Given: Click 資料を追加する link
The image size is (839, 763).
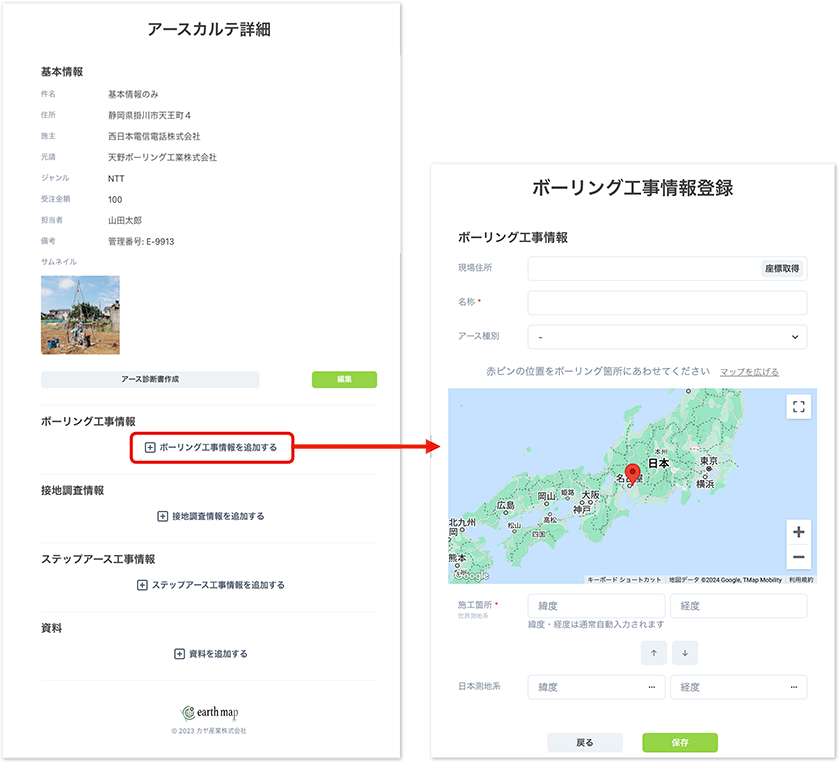Looking at the screenshot, I should tap(211, 654).
